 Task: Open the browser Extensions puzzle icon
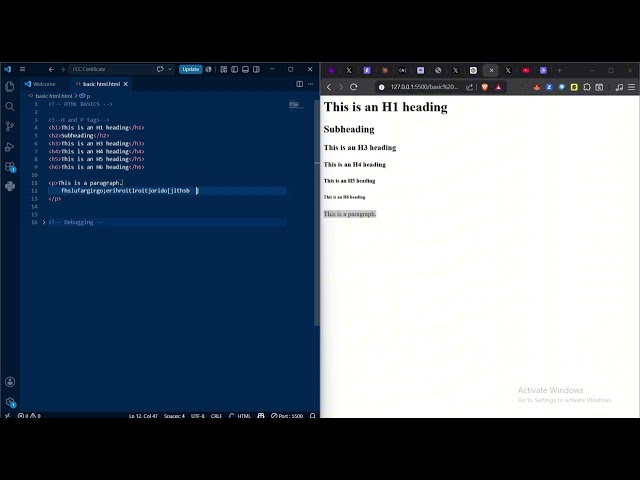(x=587, y=87)
